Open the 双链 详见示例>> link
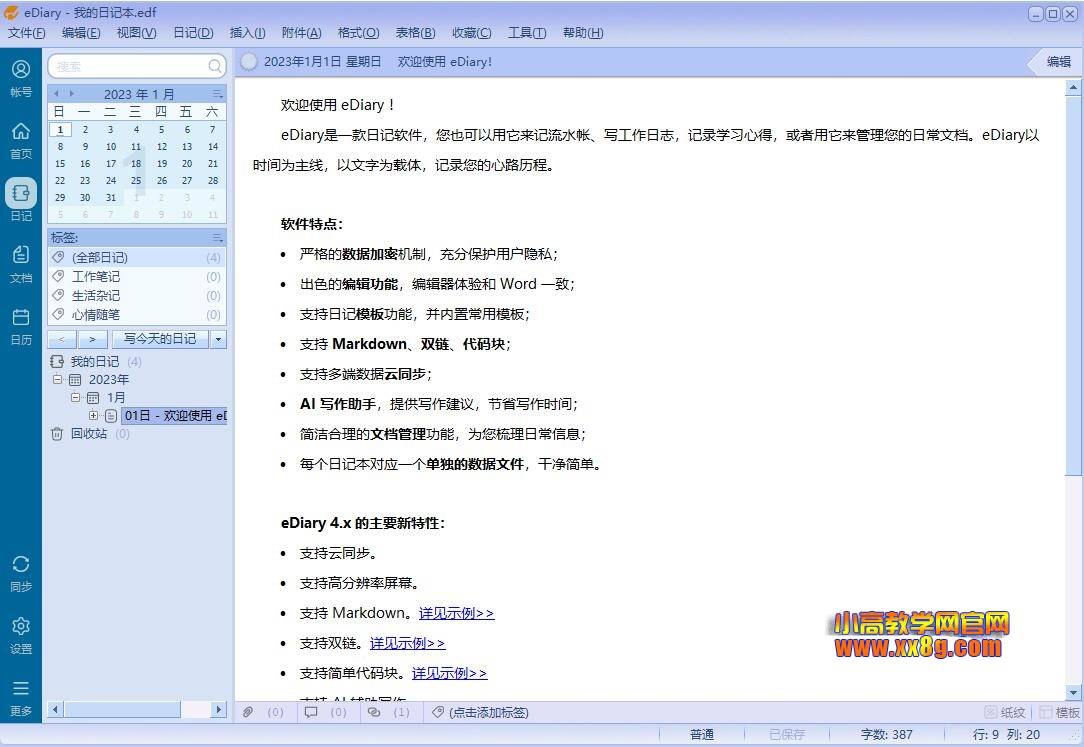1084x747 pixels. [x=407, y=643]
